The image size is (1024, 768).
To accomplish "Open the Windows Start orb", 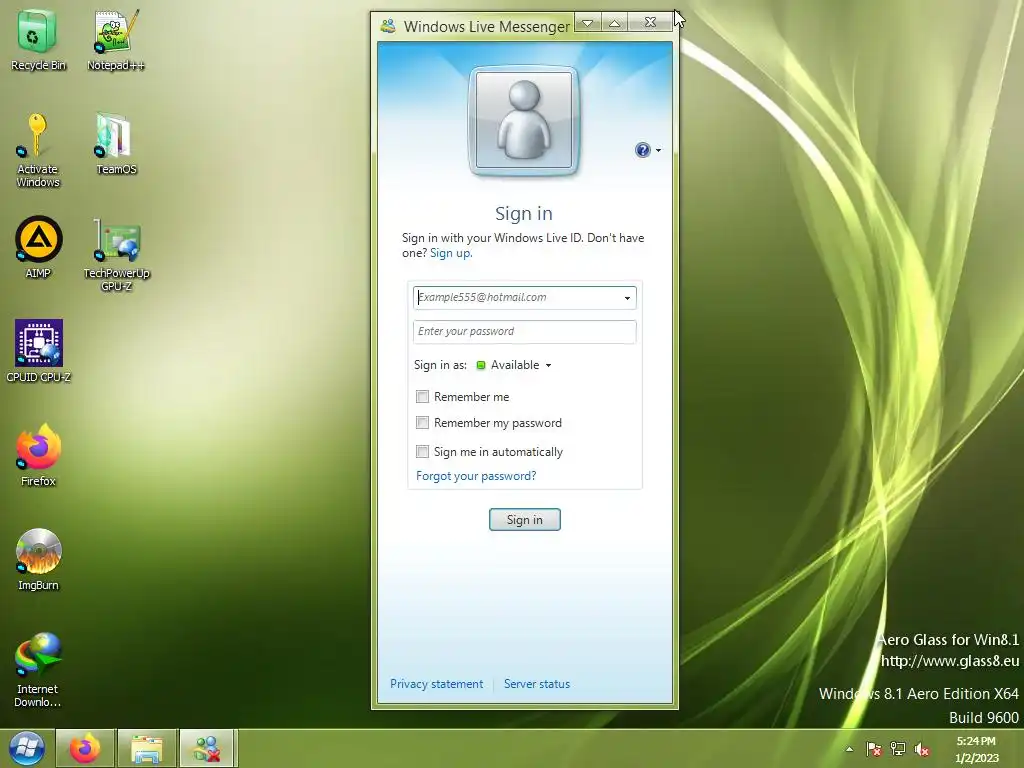I will tap(27, 748).
